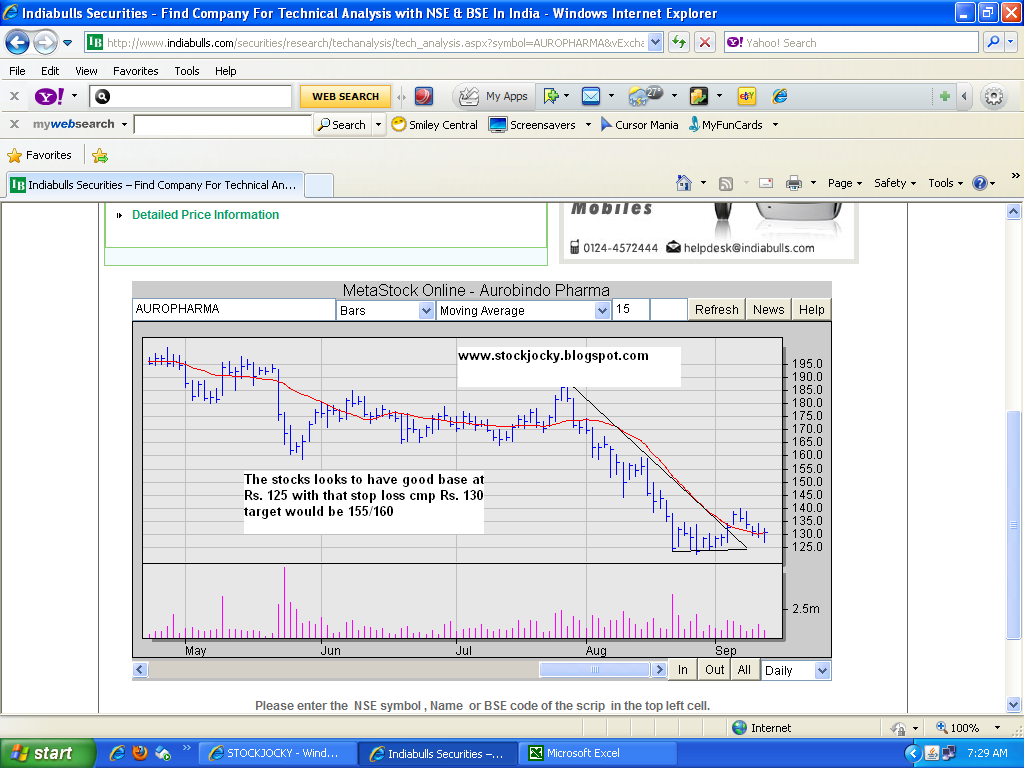Click the chart horizontal scrollbar thumb

pos(594,669)
